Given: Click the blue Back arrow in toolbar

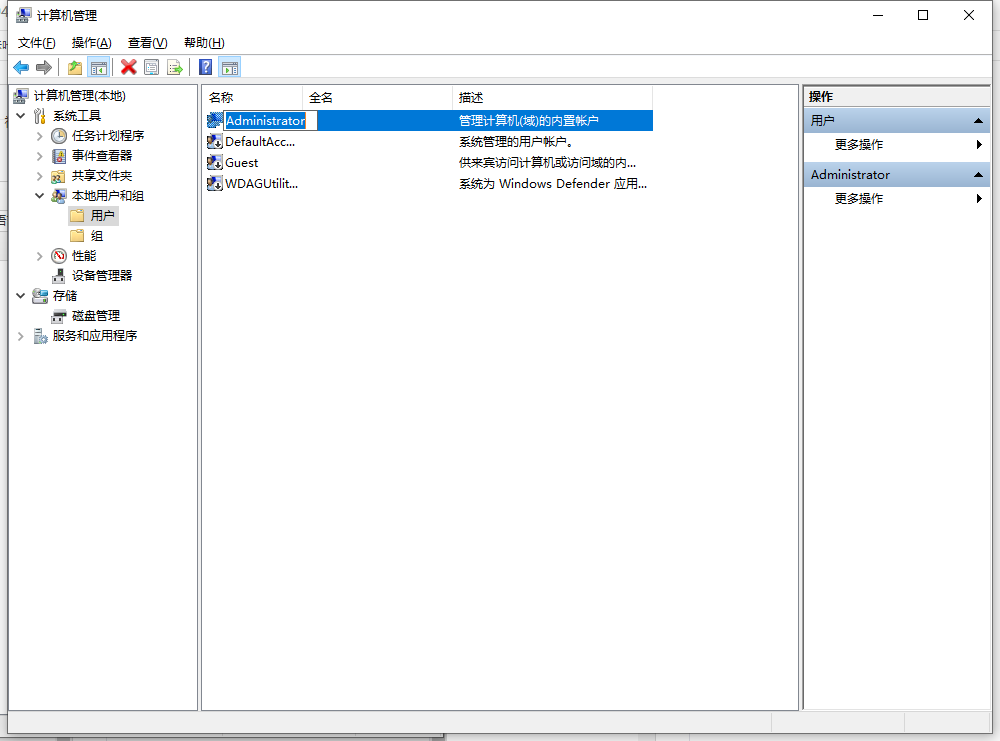Looking at the screenshot, I should [x=21, y=67].
